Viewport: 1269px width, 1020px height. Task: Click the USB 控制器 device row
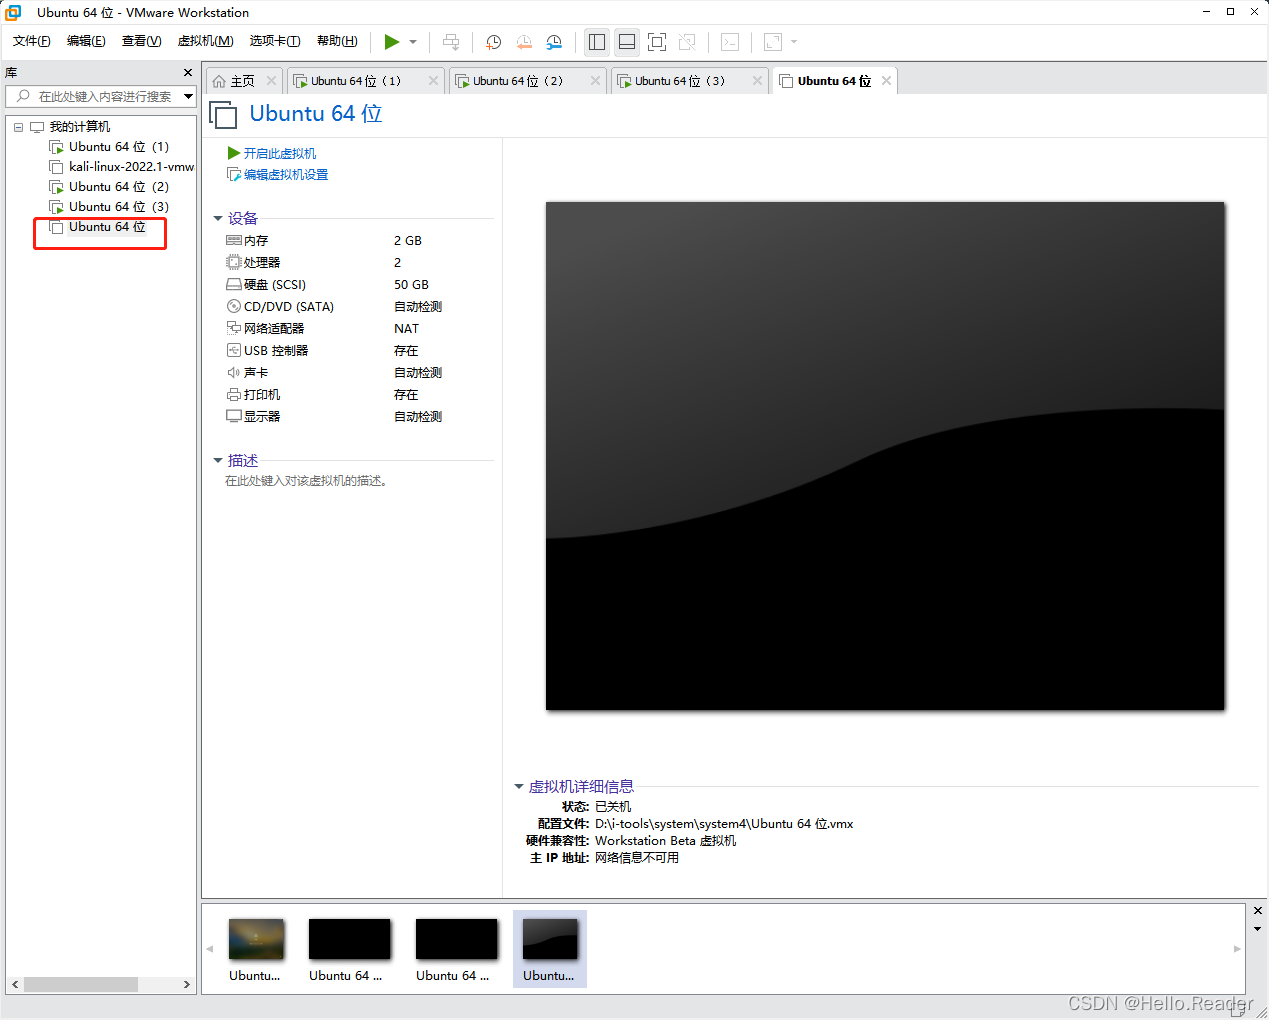(334, 351)
